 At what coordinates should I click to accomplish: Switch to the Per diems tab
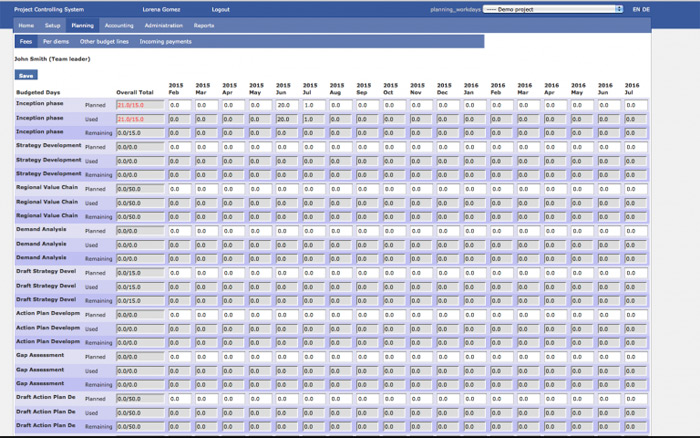point(55,42)
